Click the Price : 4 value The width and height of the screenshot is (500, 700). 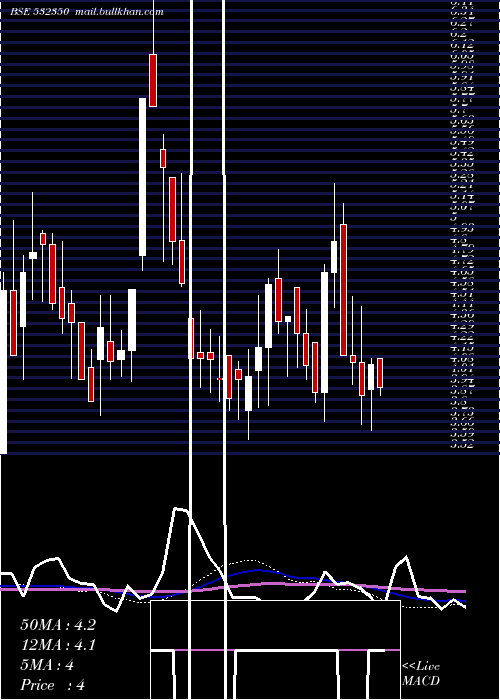(x=53, y=685)
